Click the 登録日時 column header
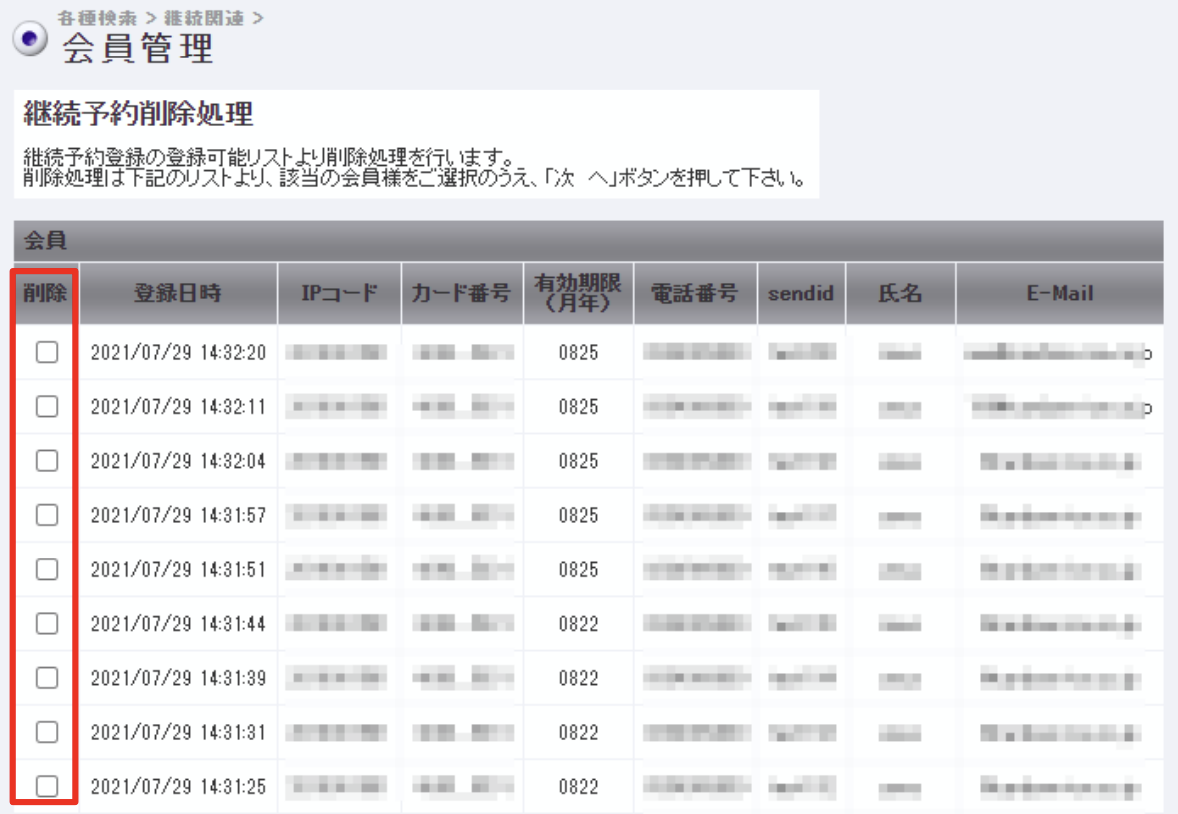Viewport: 1178px width, 814px height. click(178, 293)
